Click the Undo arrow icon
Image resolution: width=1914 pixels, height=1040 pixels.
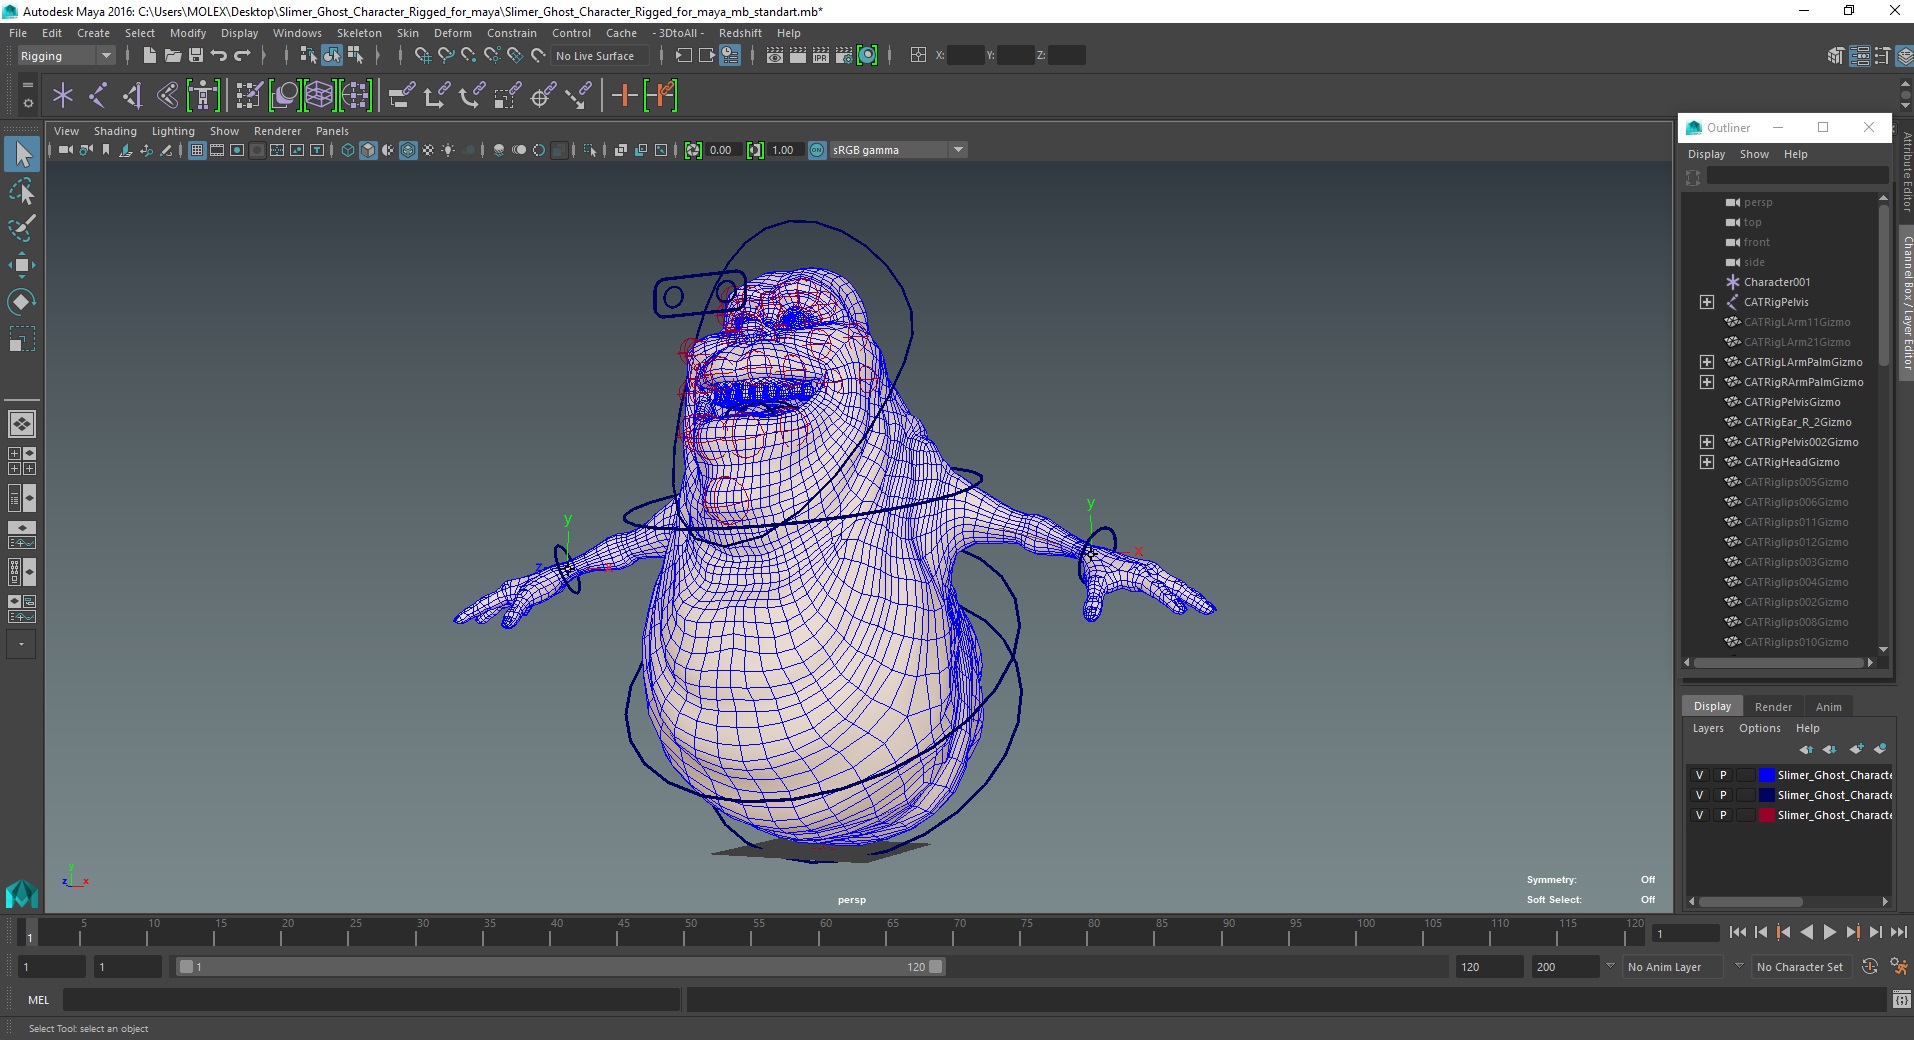click(219, 56)
